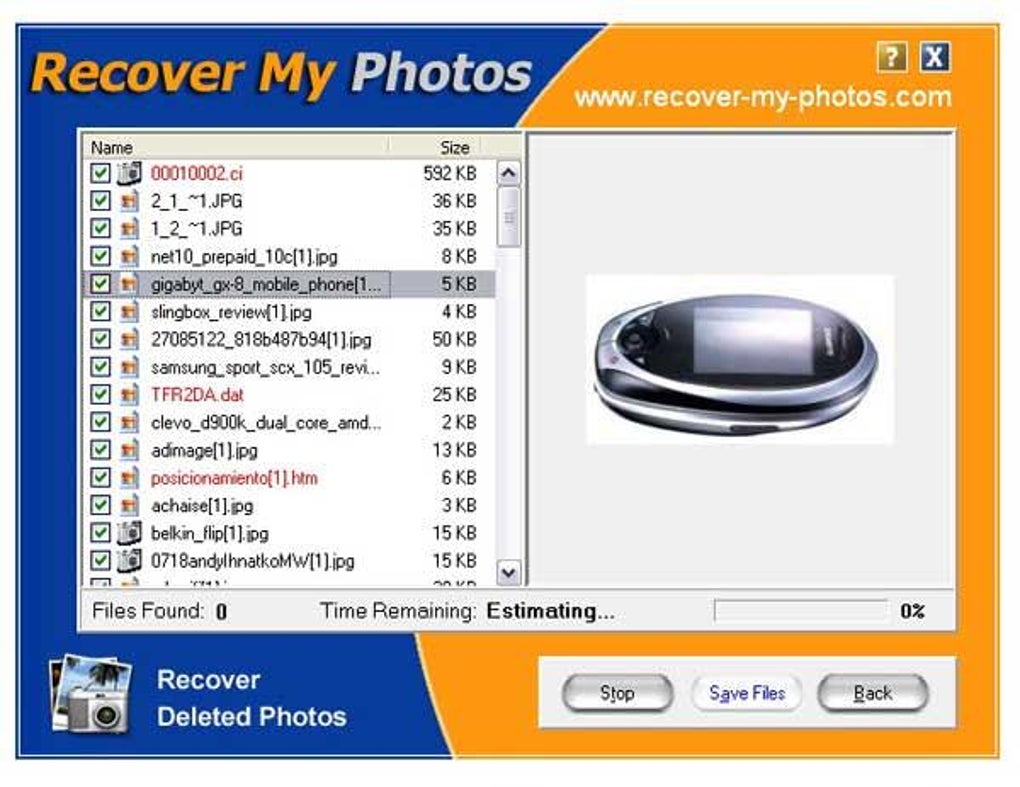Select the 0718andyIhnatkoMW[1].jpg file name

(252, 561)
